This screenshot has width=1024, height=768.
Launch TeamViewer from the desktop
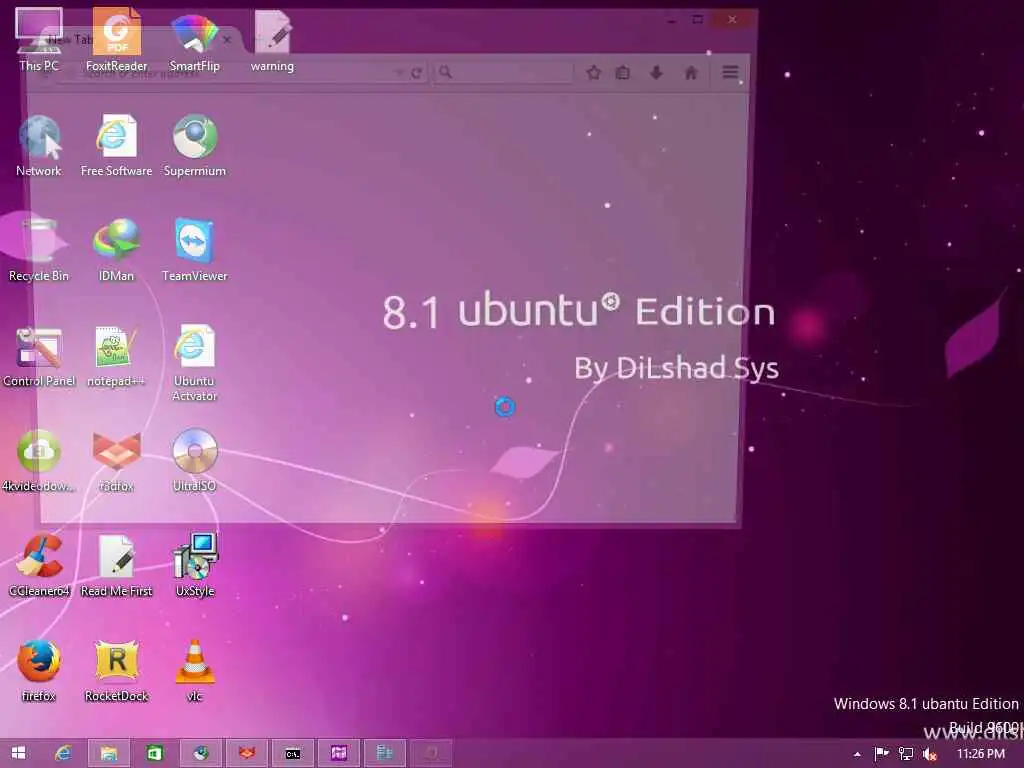(x=195, y=250)
